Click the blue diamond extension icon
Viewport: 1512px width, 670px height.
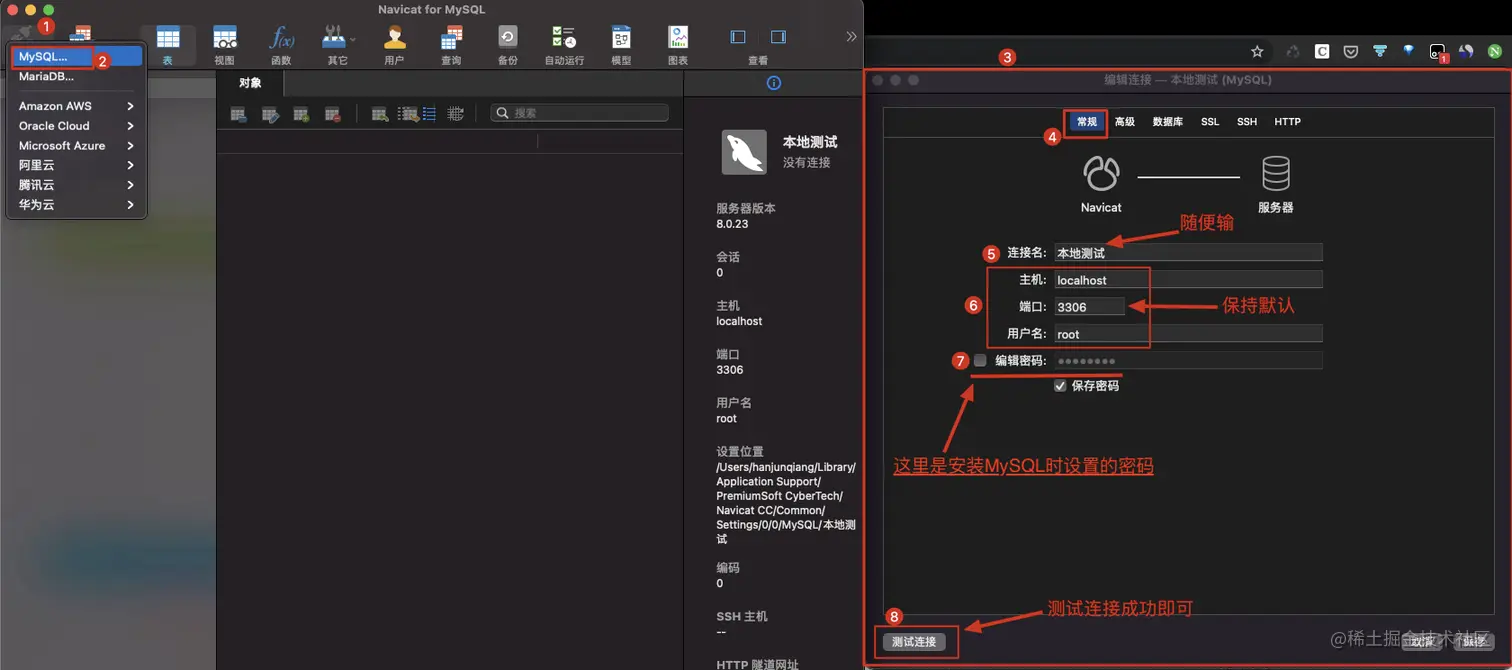click(1408, 51)
